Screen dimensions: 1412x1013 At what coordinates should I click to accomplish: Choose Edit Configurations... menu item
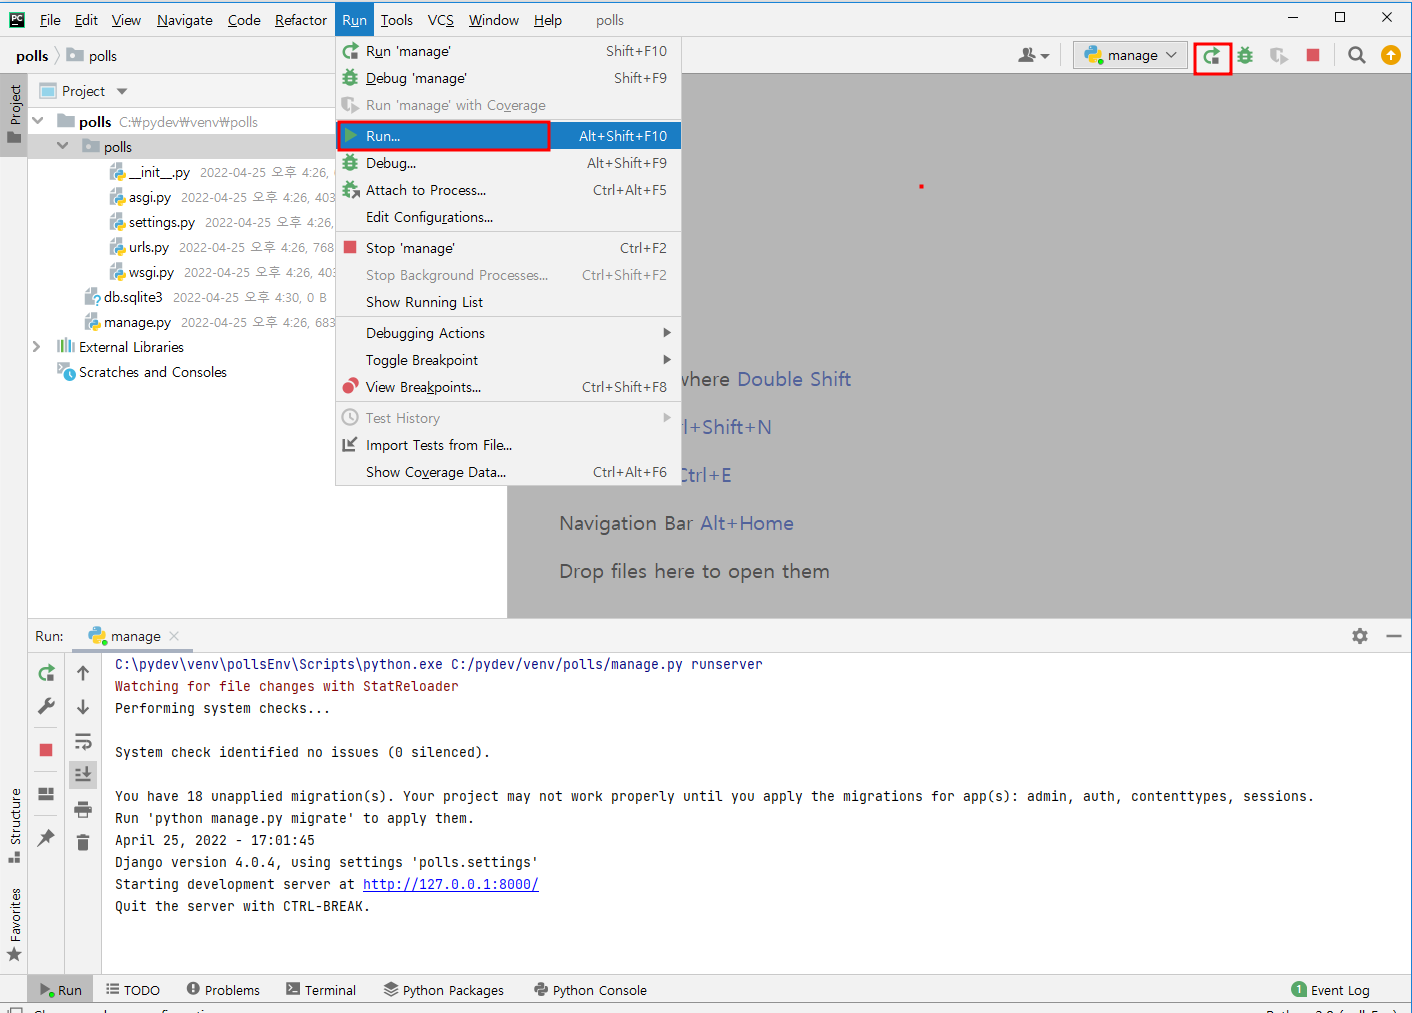point(508,217)
